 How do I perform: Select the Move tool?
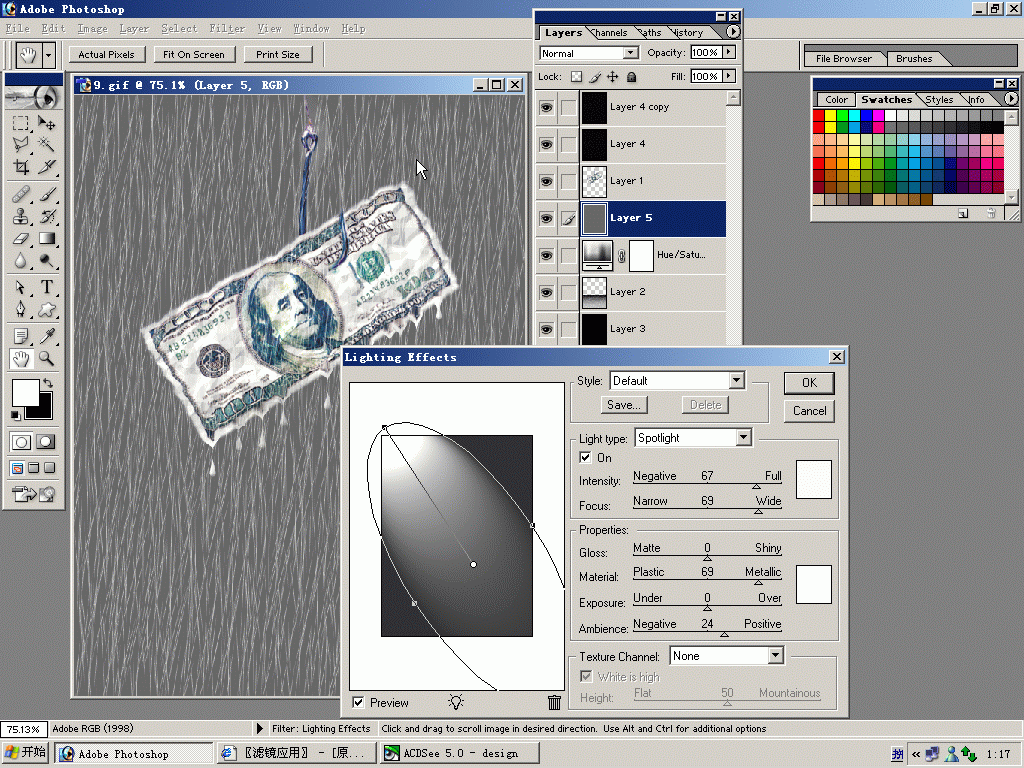tap(46, 123)
